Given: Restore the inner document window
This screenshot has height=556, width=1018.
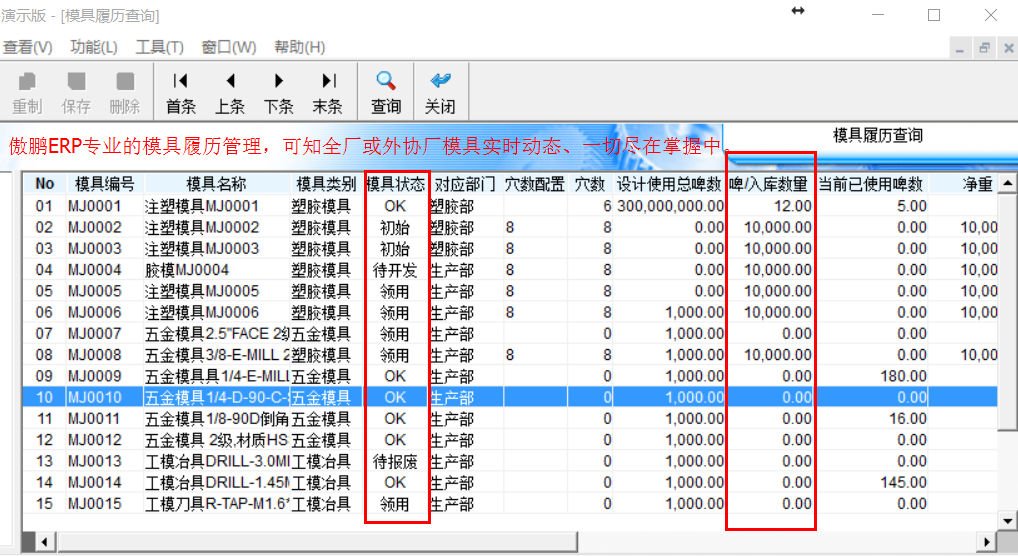Looking at the screenshot, I should pyautogui.click(x=984, y=48).
